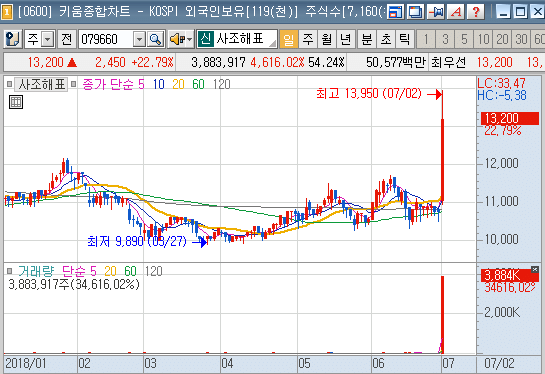The width and height of the screenshot is (545, 374).
Task: Click the screen layout icon in title bar
Action: click(395, 12)
